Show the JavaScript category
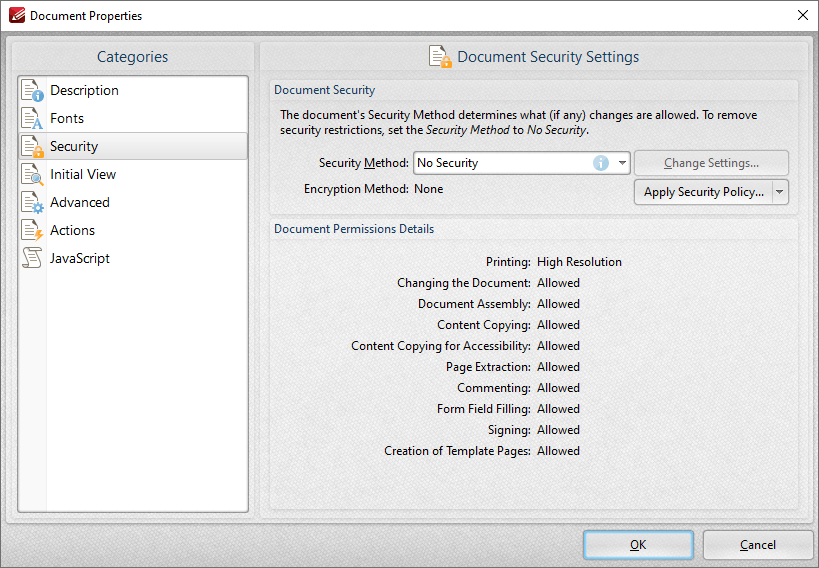 click(133, 258)
